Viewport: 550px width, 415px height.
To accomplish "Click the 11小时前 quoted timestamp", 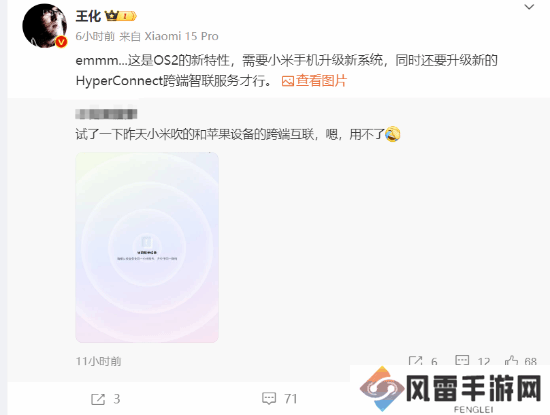I will pyautogui.click(x=99, y=361).
